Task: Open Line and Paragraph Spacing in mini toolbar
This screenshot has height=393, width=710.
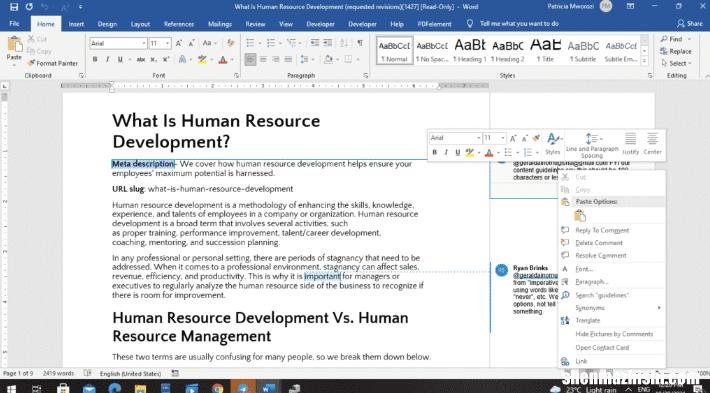Action: click(x=591, y=145)
